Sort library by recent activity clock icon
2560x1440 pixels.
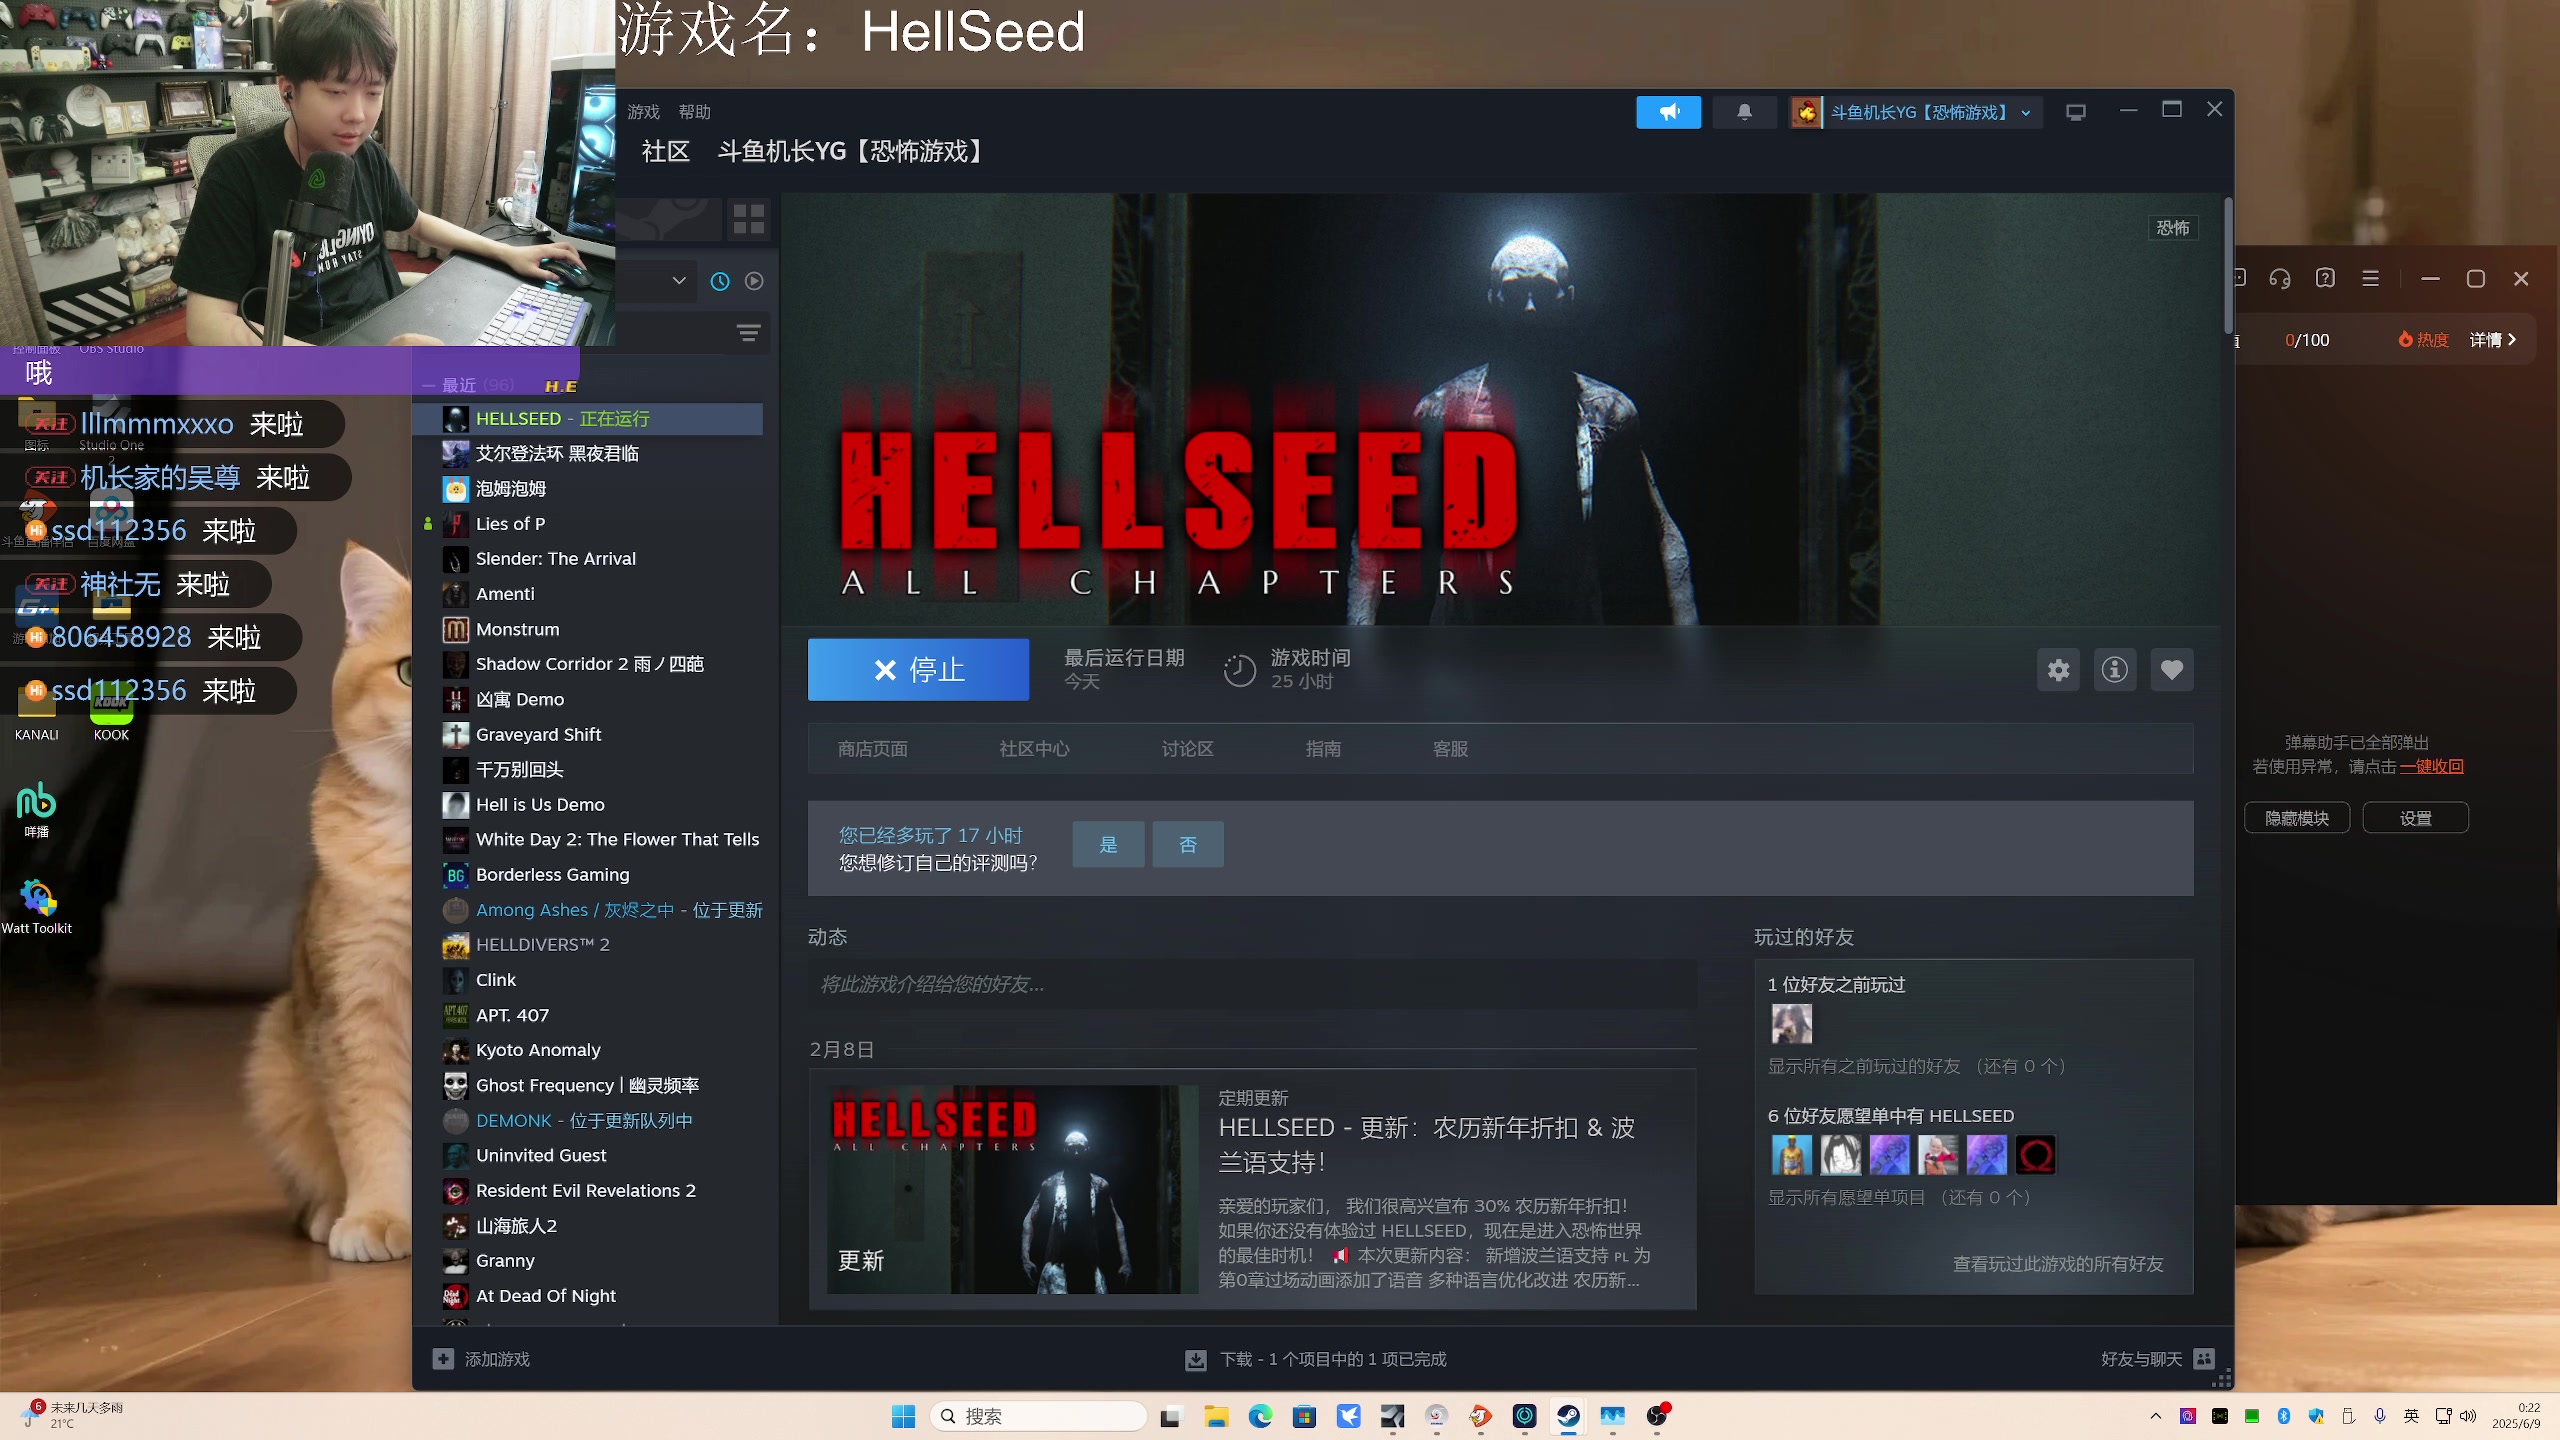pos(720,281)
